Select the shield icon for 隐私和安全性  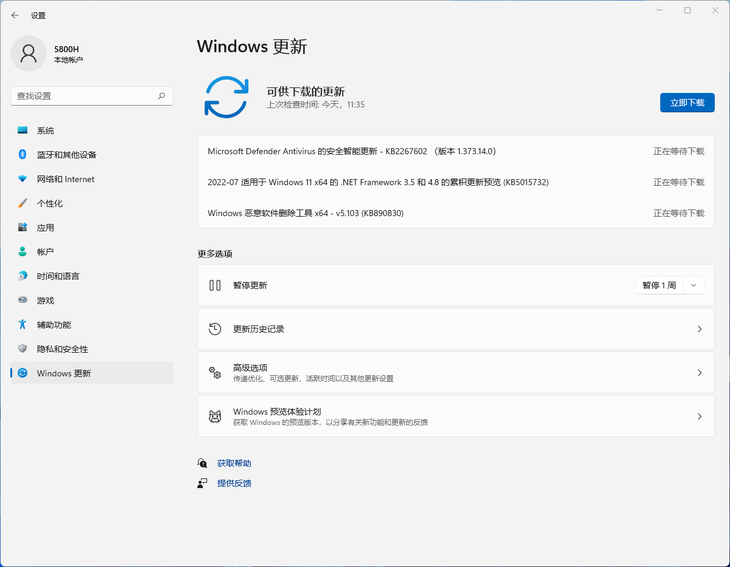22,349
